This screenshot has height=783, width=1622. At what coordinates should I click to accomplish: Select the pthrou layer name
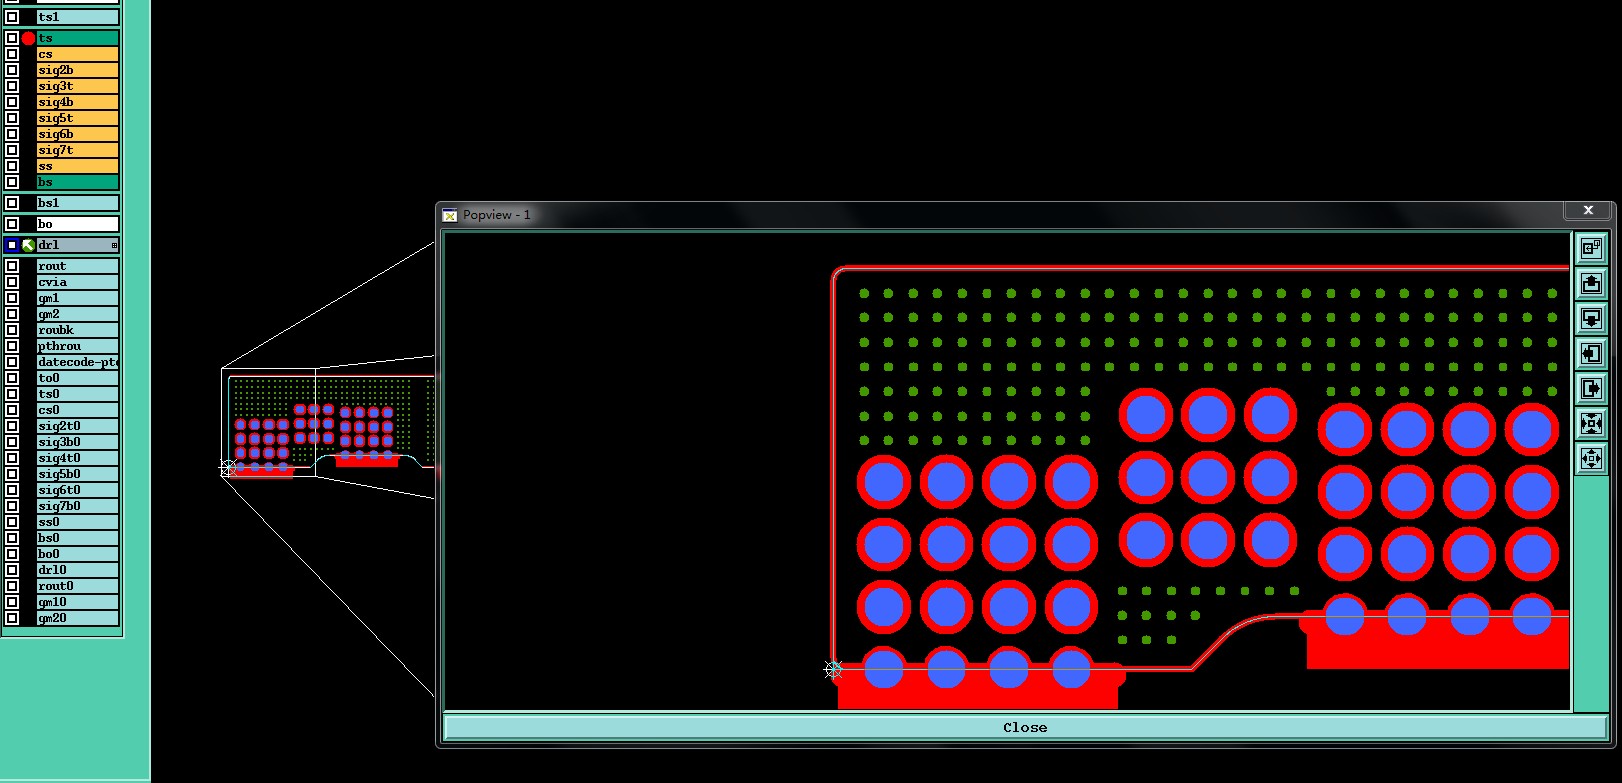pyautogui.click(x=78, y=346)
